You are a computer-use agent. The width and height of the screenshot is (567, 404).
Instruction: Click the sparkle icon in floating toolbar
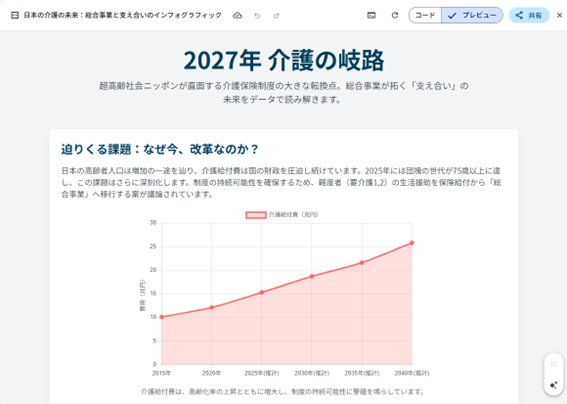tap(554, 385)
